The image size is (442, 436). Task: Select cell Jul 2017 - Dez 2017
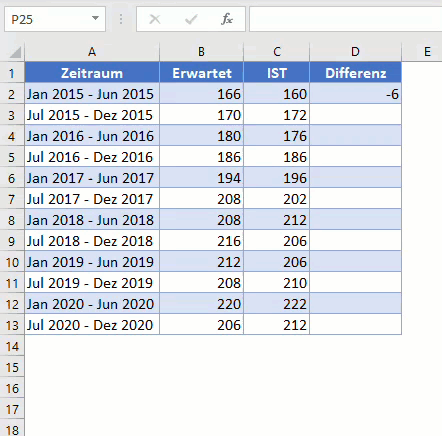[x=92, y=199]
